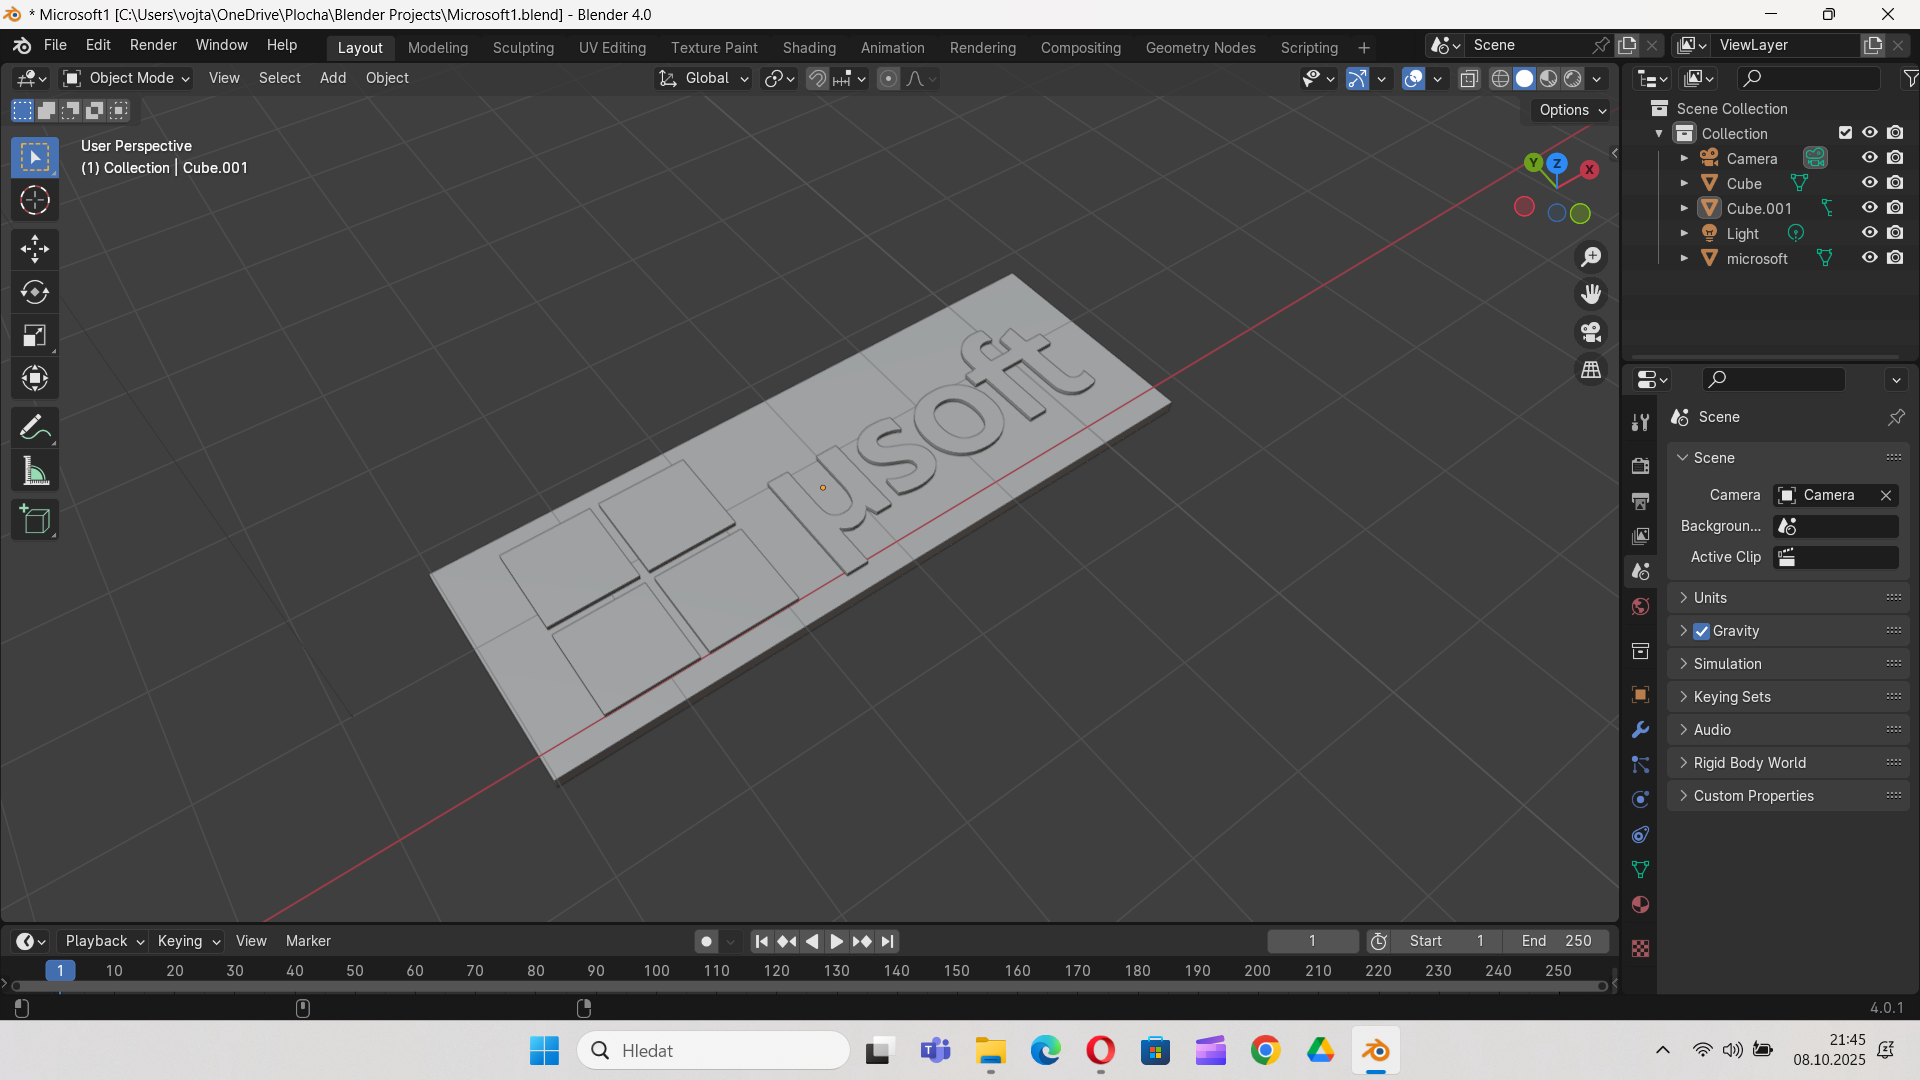This screenshot has width=1920, height=1080.
Task: Activate the Scale tool
Action: [35, 335]
